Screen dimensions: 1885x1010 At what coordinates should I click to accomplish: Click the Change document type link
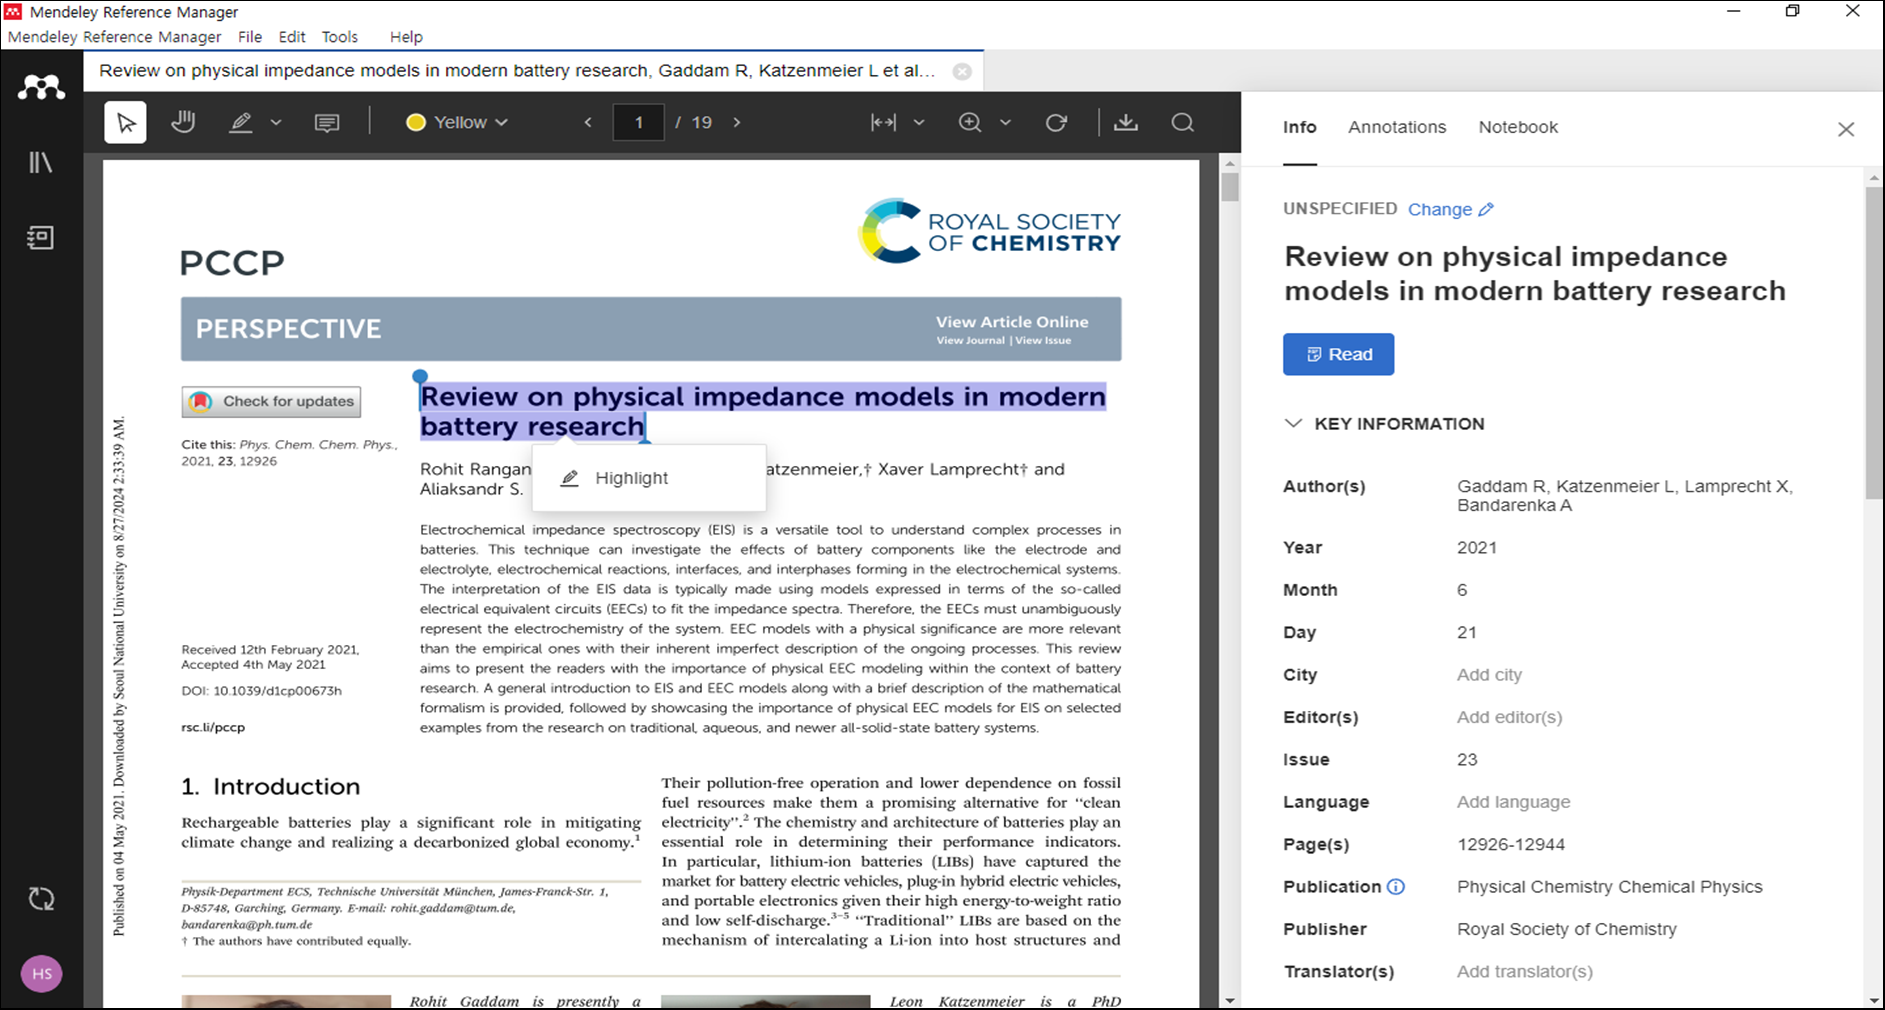1439,209
